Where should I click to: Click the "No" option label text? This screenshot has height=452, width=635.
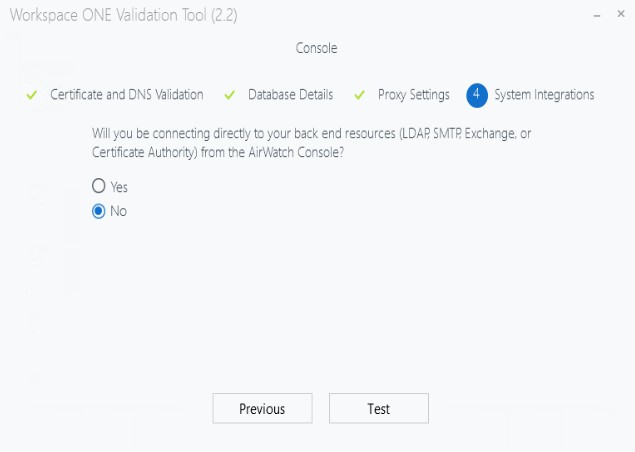[x=119, y=211]
